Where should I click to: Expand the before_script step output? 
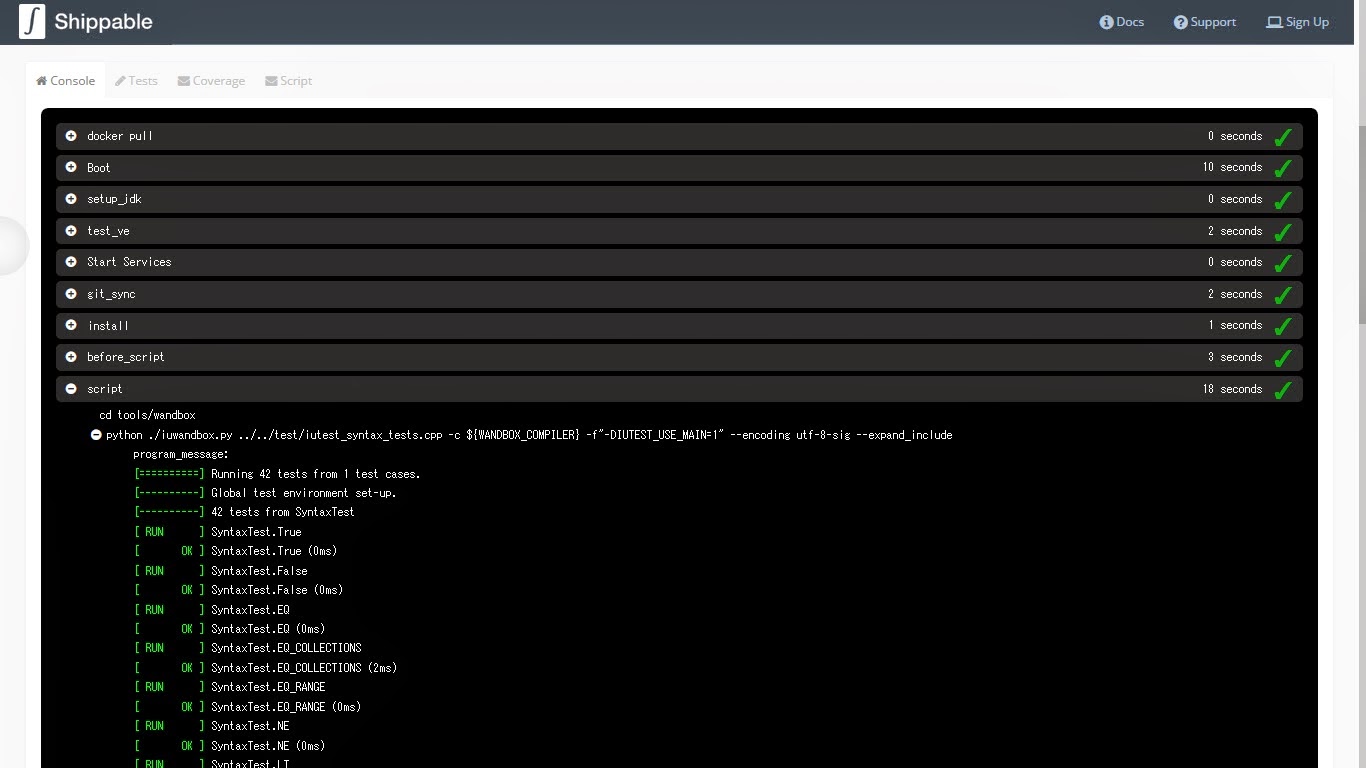pos(70,357)
